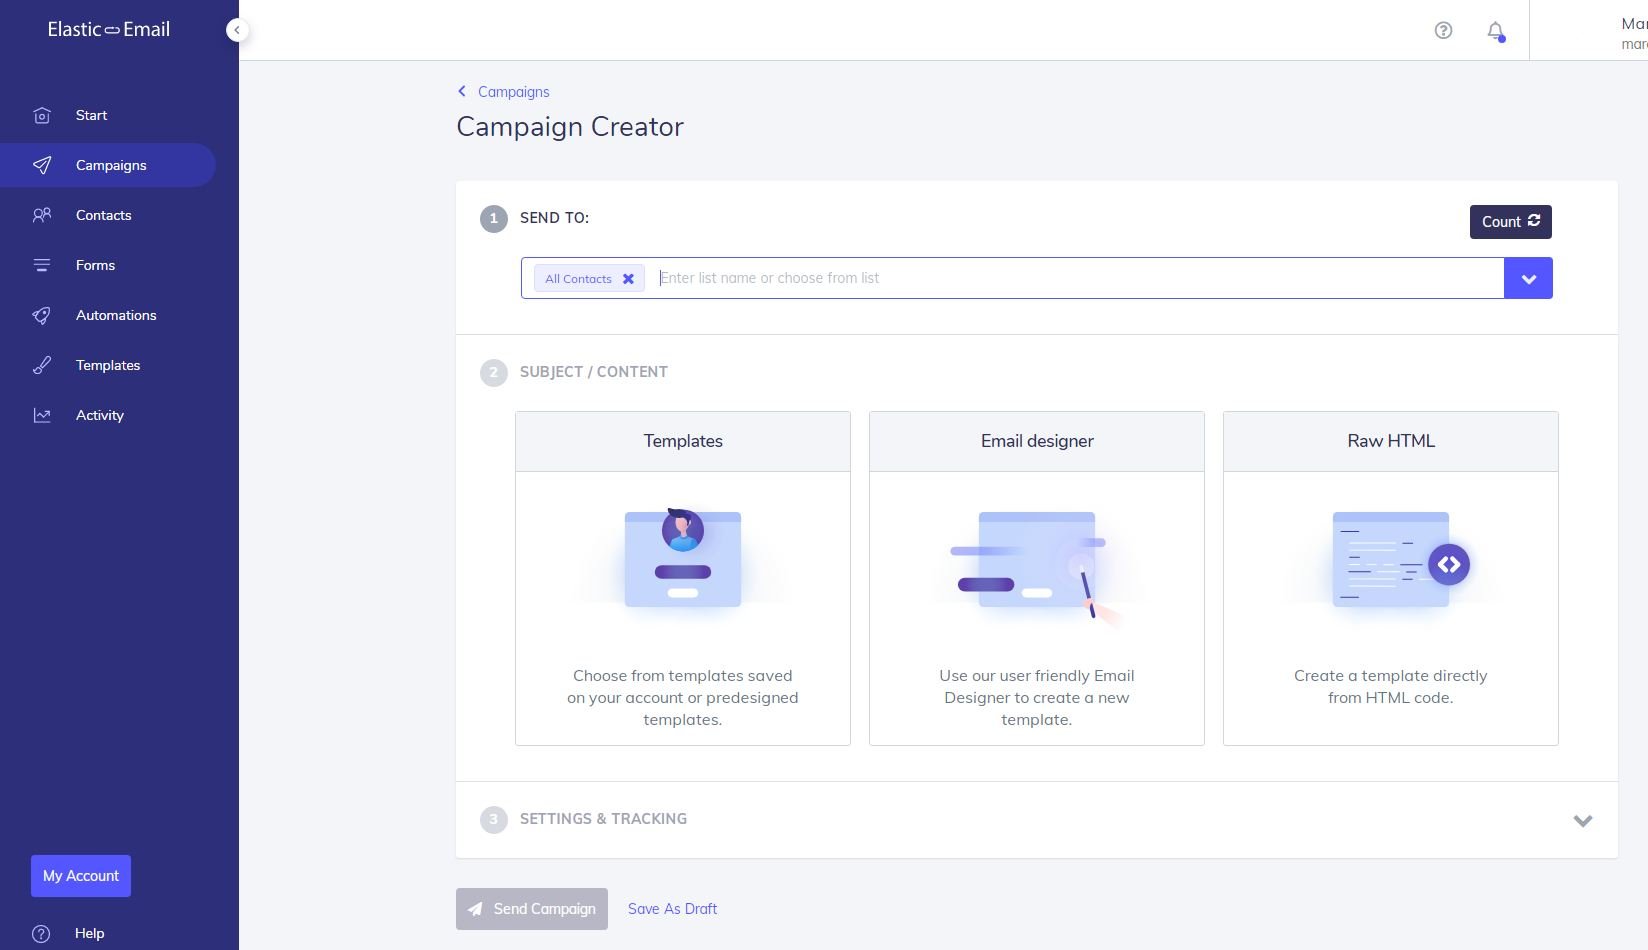This screenshot has width=1648, height=950.
Task: Click the Start home icon in sidebar
Action: [x=42, y=116]
